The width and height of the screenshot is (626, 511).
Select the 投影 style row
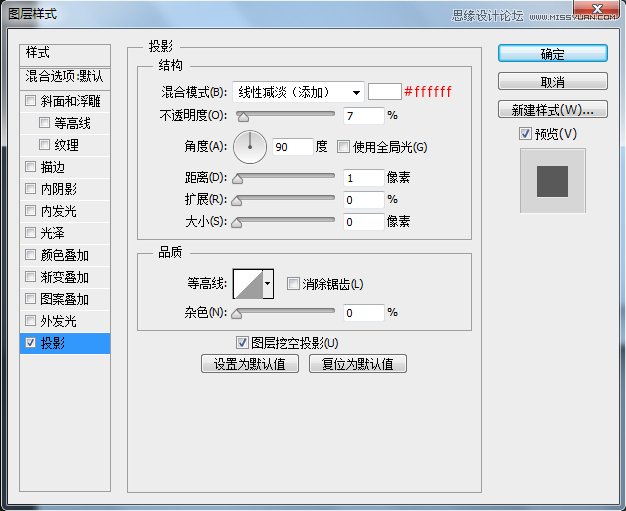65,343
